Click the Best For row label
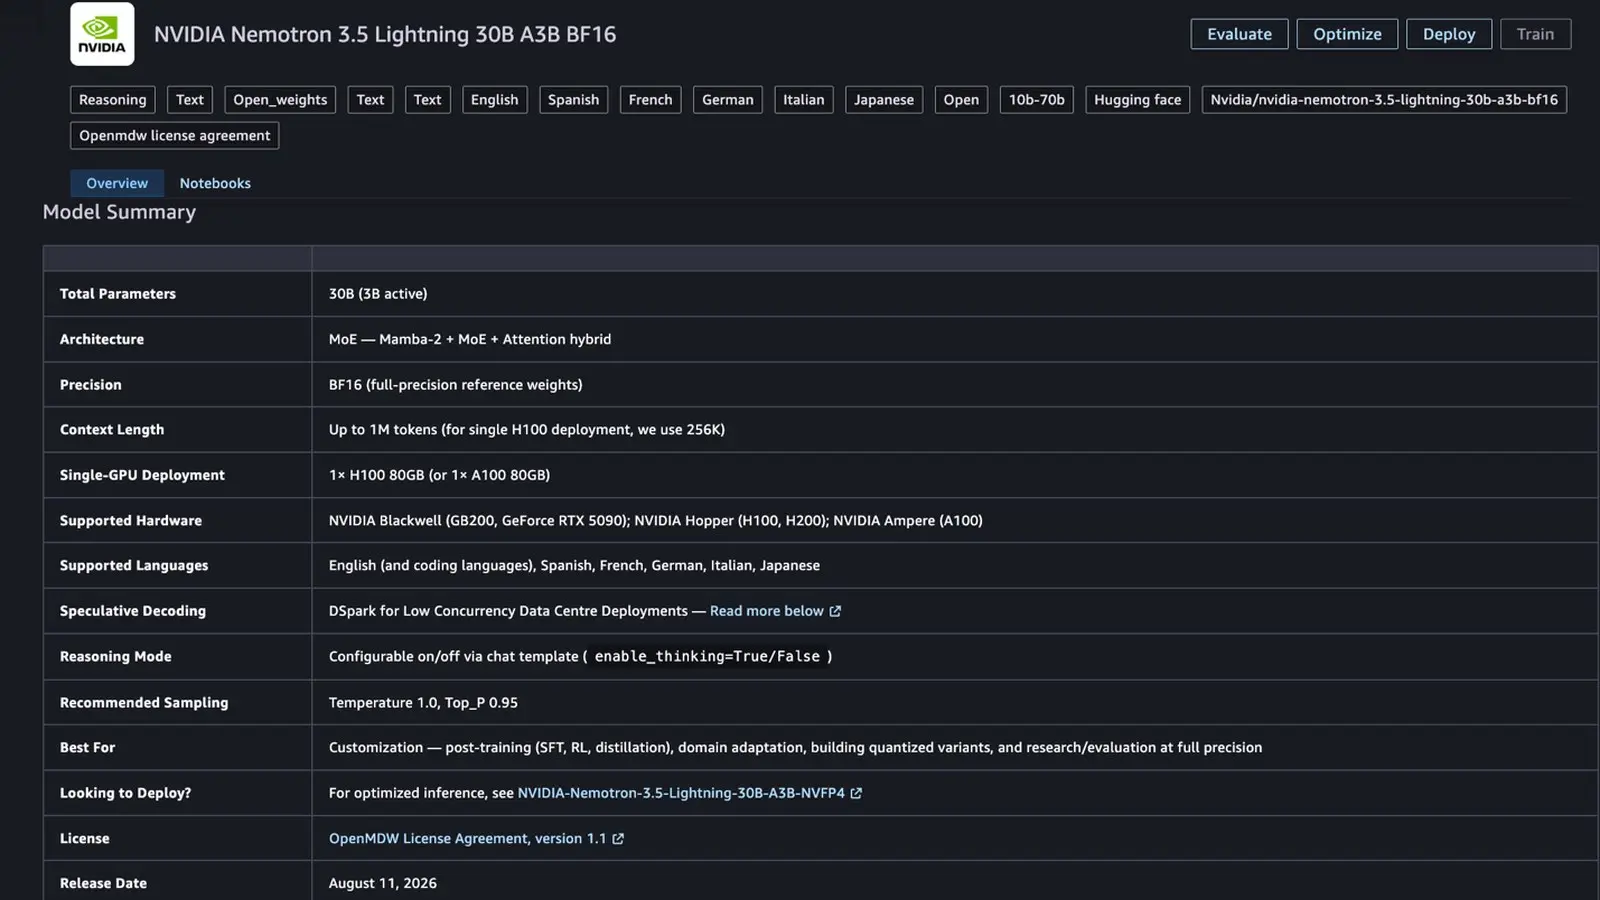The height and width of the screenshot is (900, 1600). point(87,748)
